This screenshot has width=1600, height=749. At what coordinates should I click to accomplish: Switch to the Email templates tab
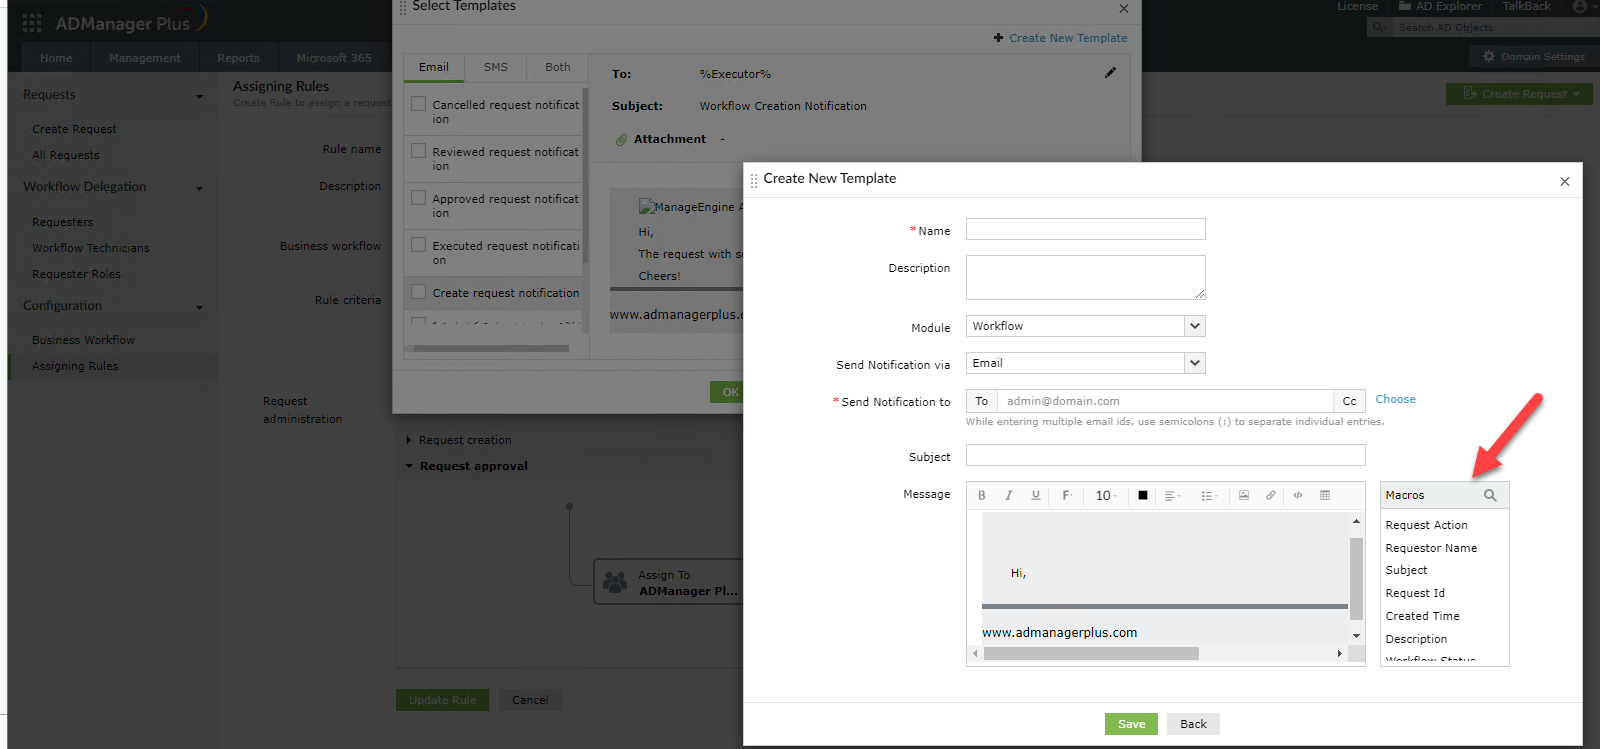point(434,67)
